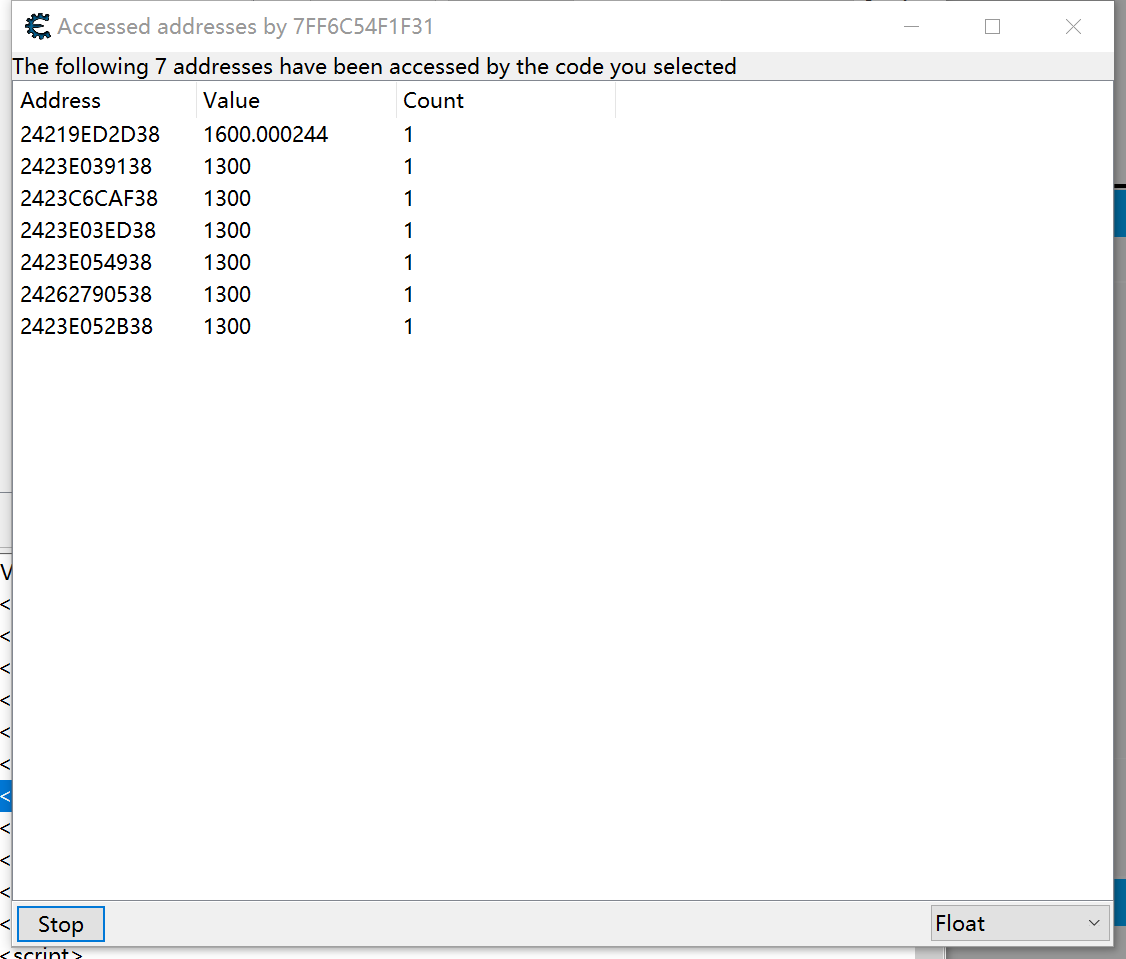Click the 1300 value of 2423E039138
Image resolution: width=1126 pixels, height=959 pixels.
227,167
